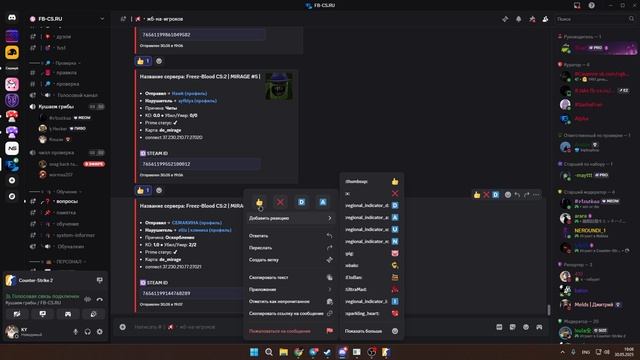Viewport: 640px width, 360px height.
Task: Toggle channel notification bell in header
Action: tap(518, 19)
